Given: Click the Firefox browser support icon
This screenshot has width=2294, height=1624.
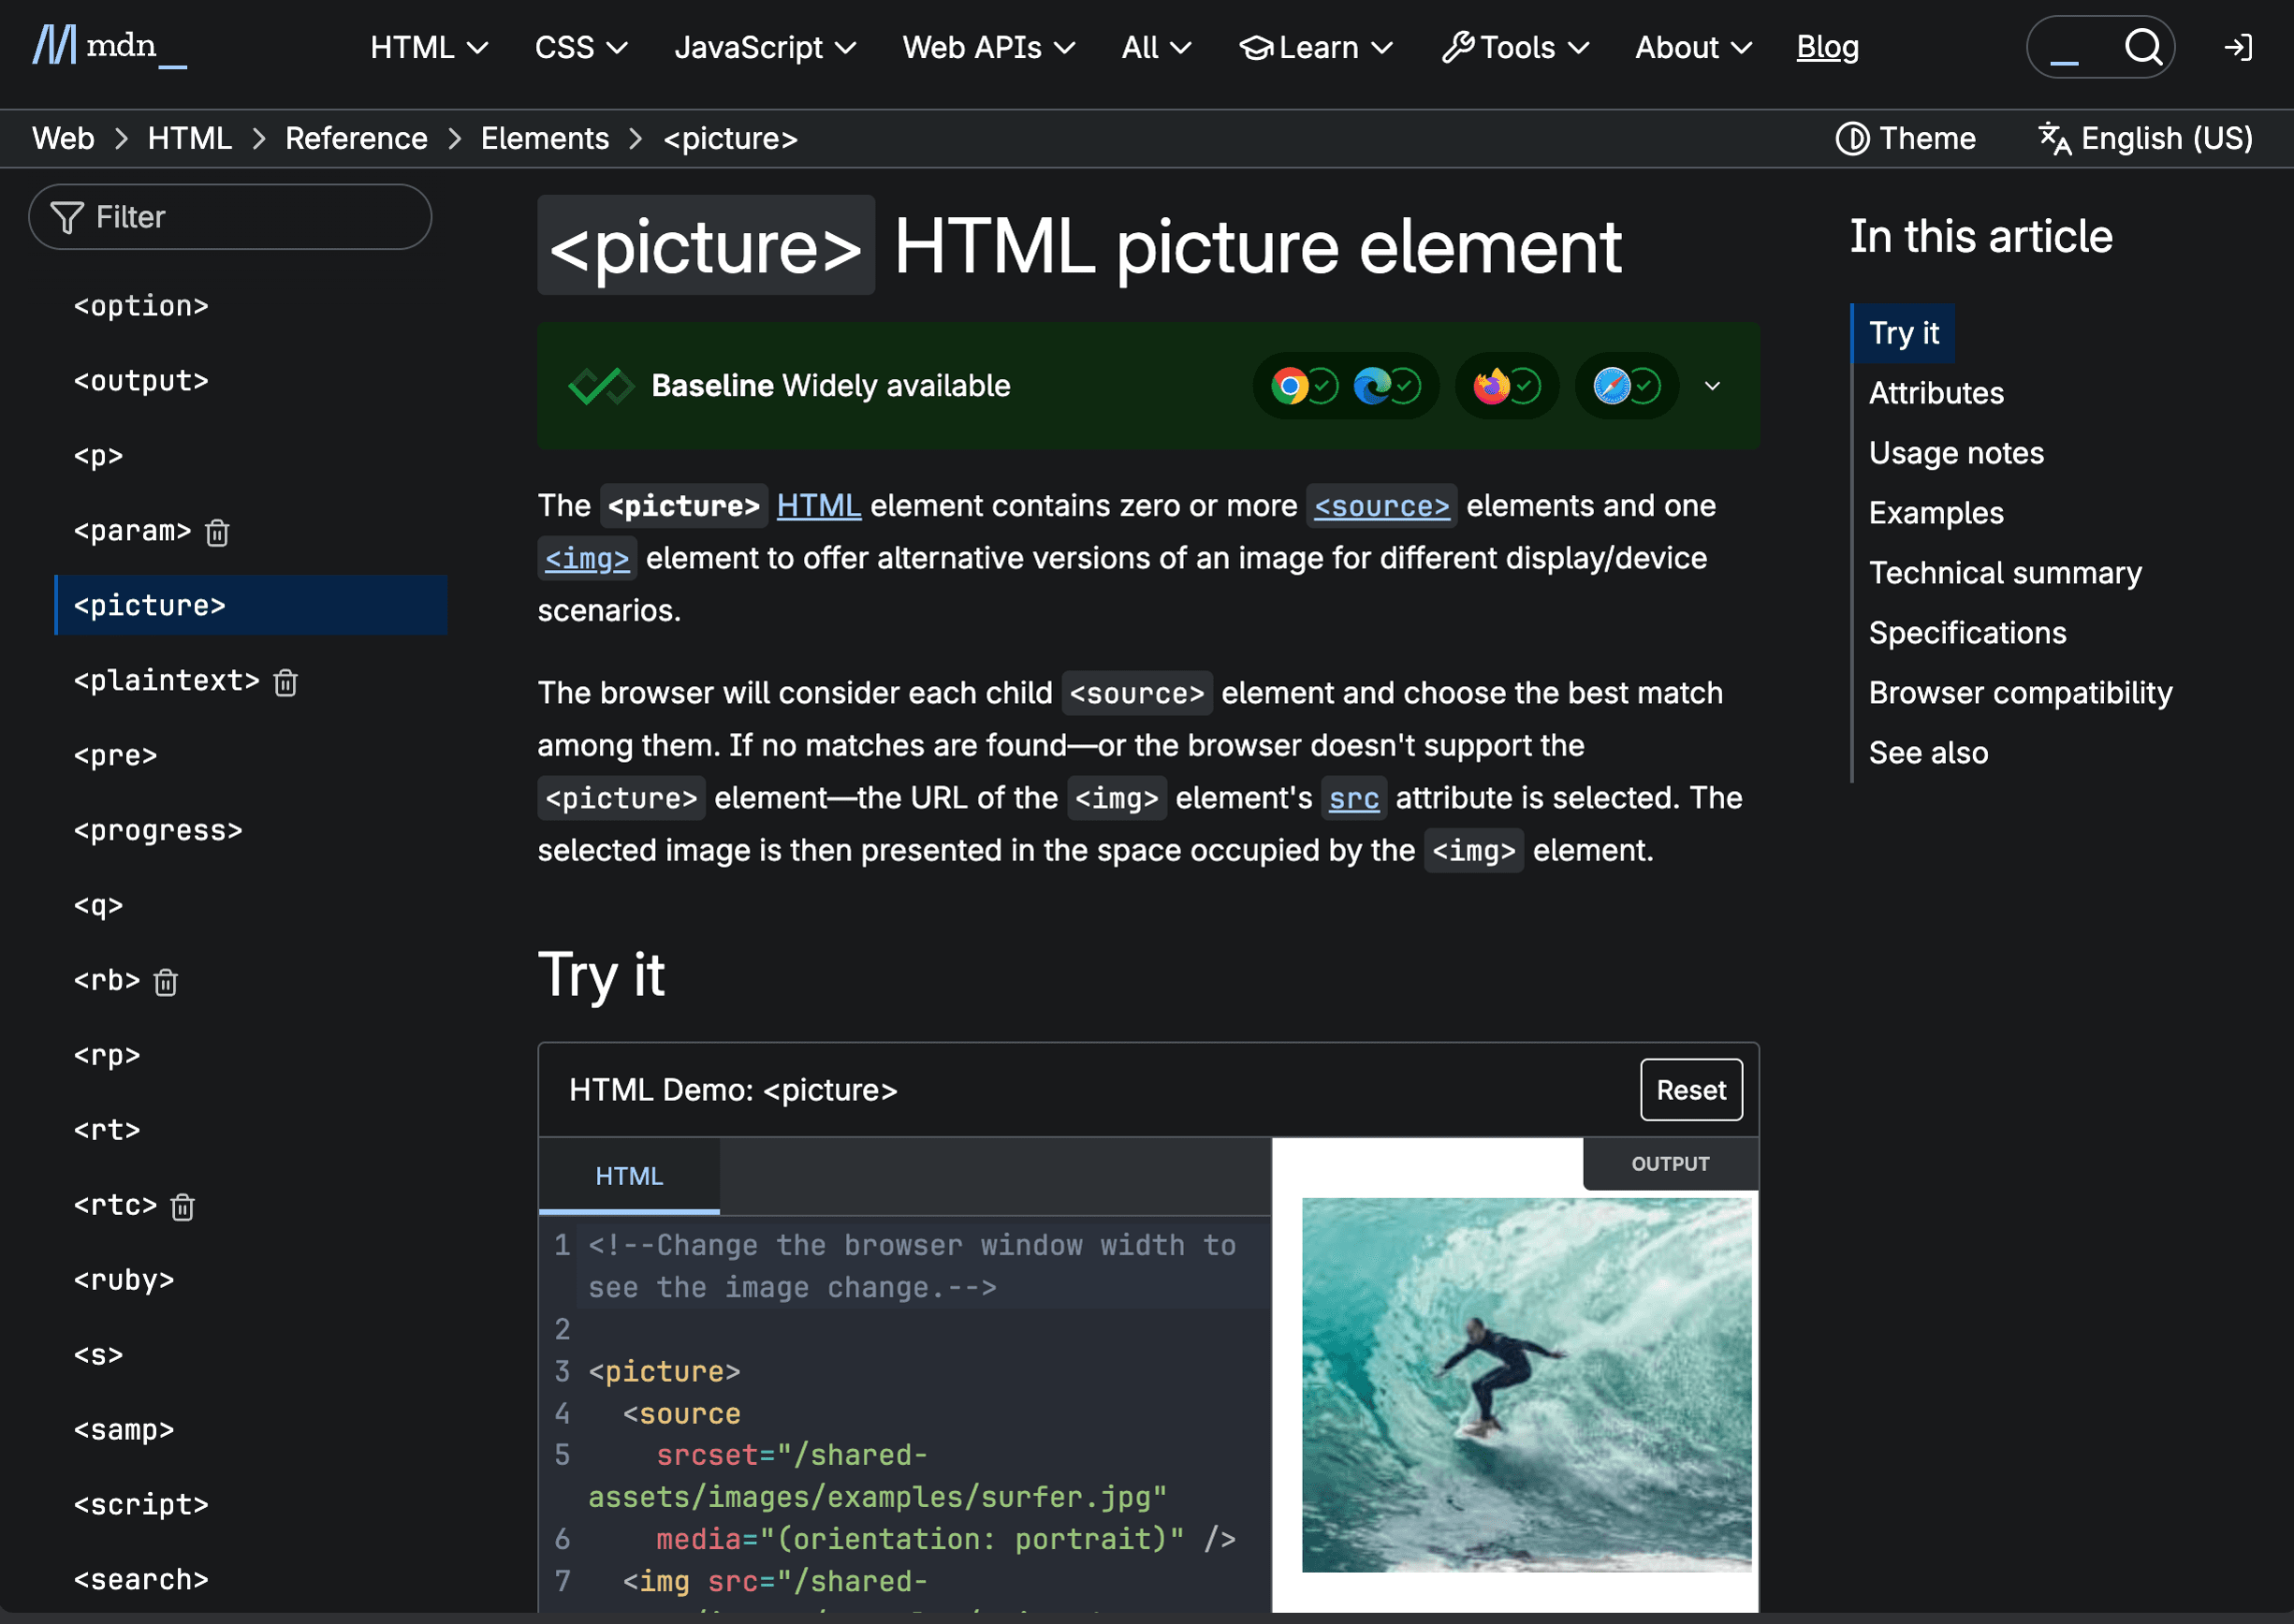Looking at the screenshot, I should (x=1491, y=385).
